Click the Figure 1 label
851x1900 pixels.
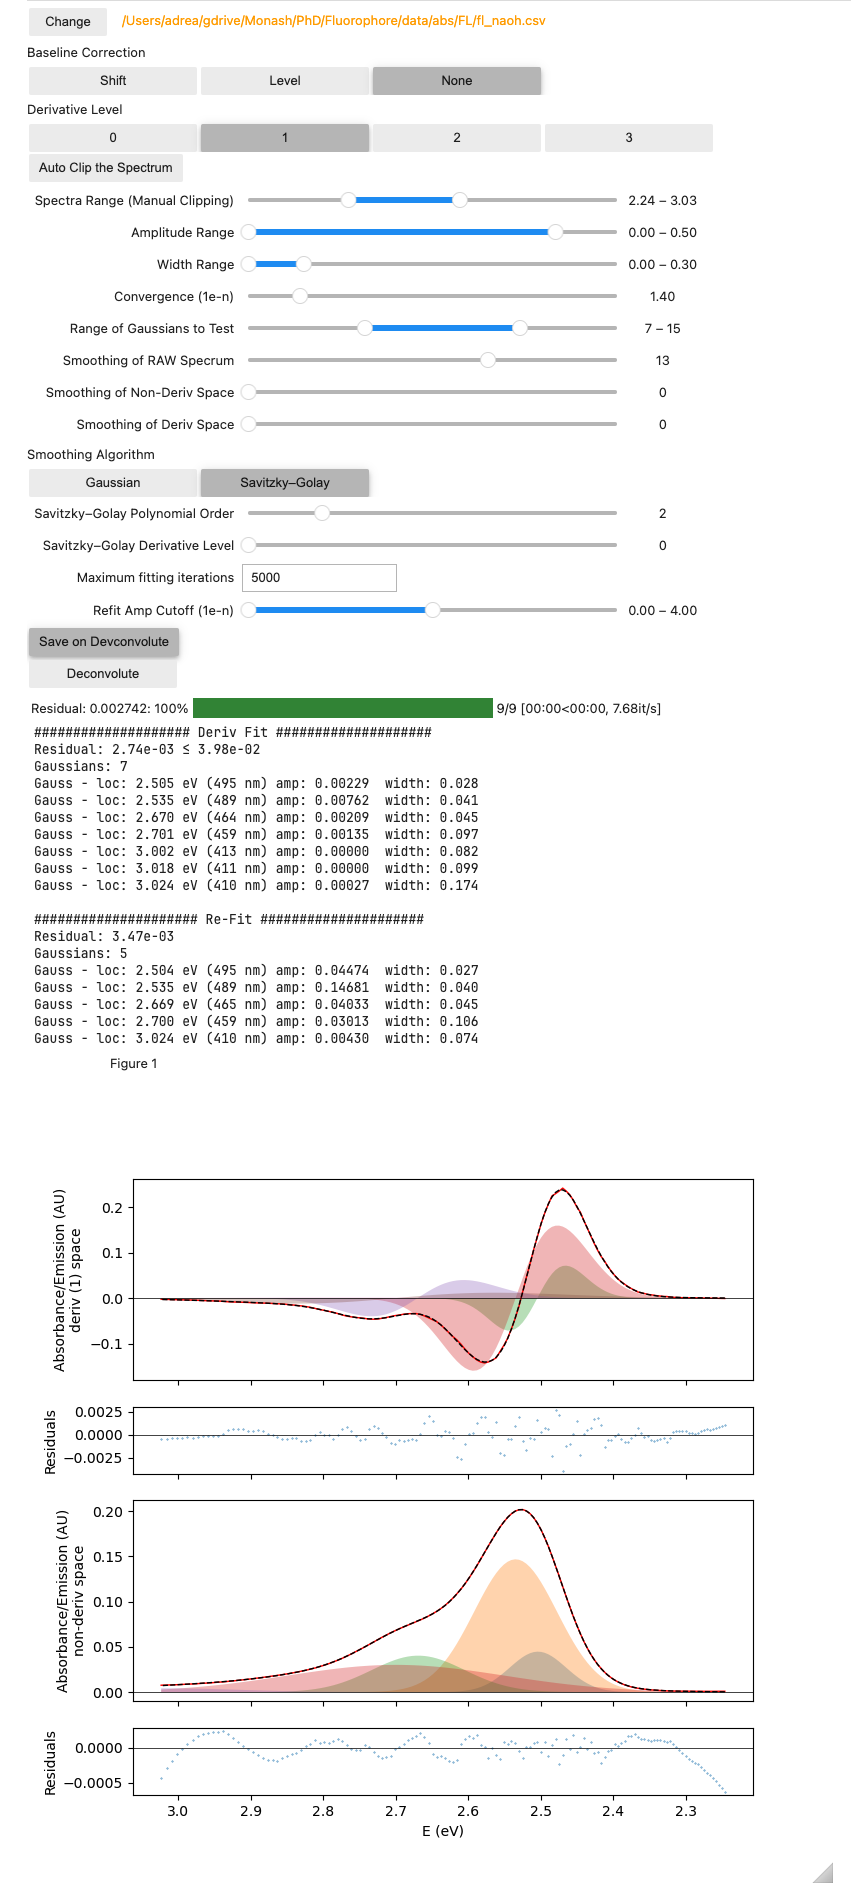(x=134, y=1064)
